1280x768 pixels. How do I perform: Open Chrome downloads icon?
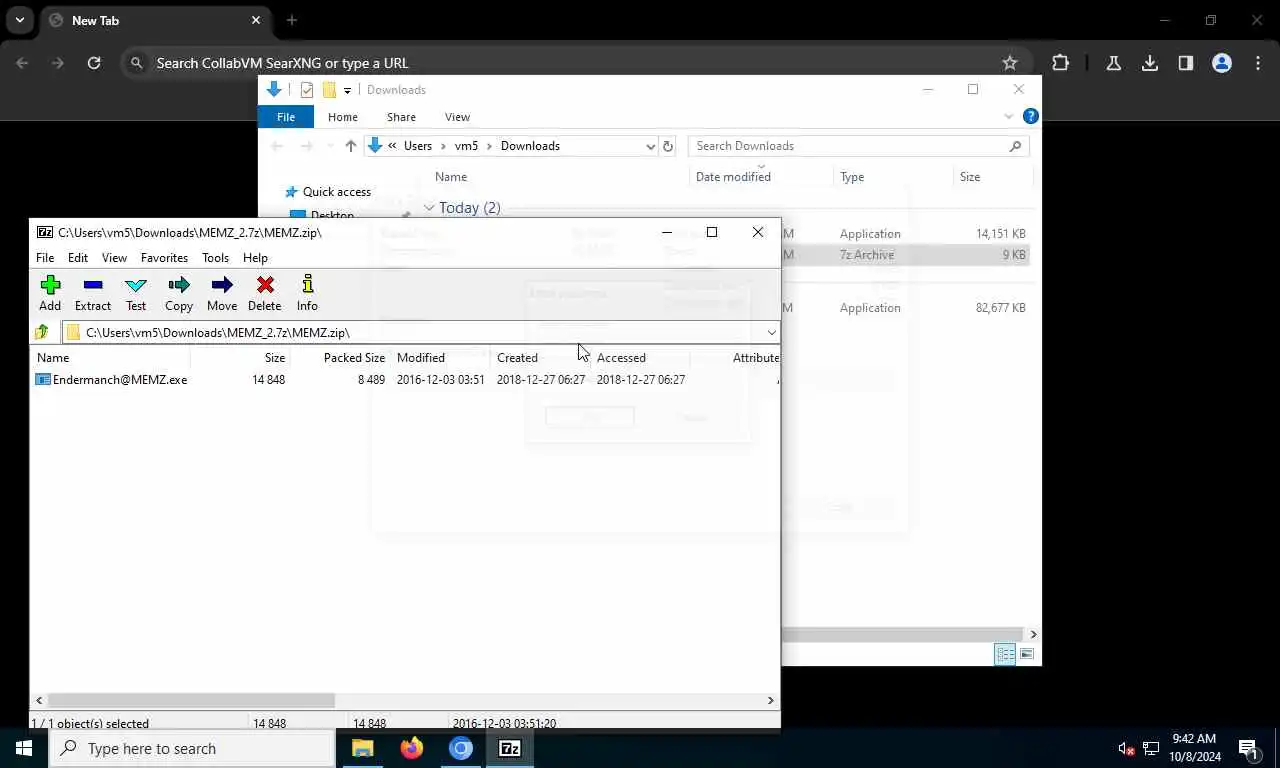(x=1150, y=63)
